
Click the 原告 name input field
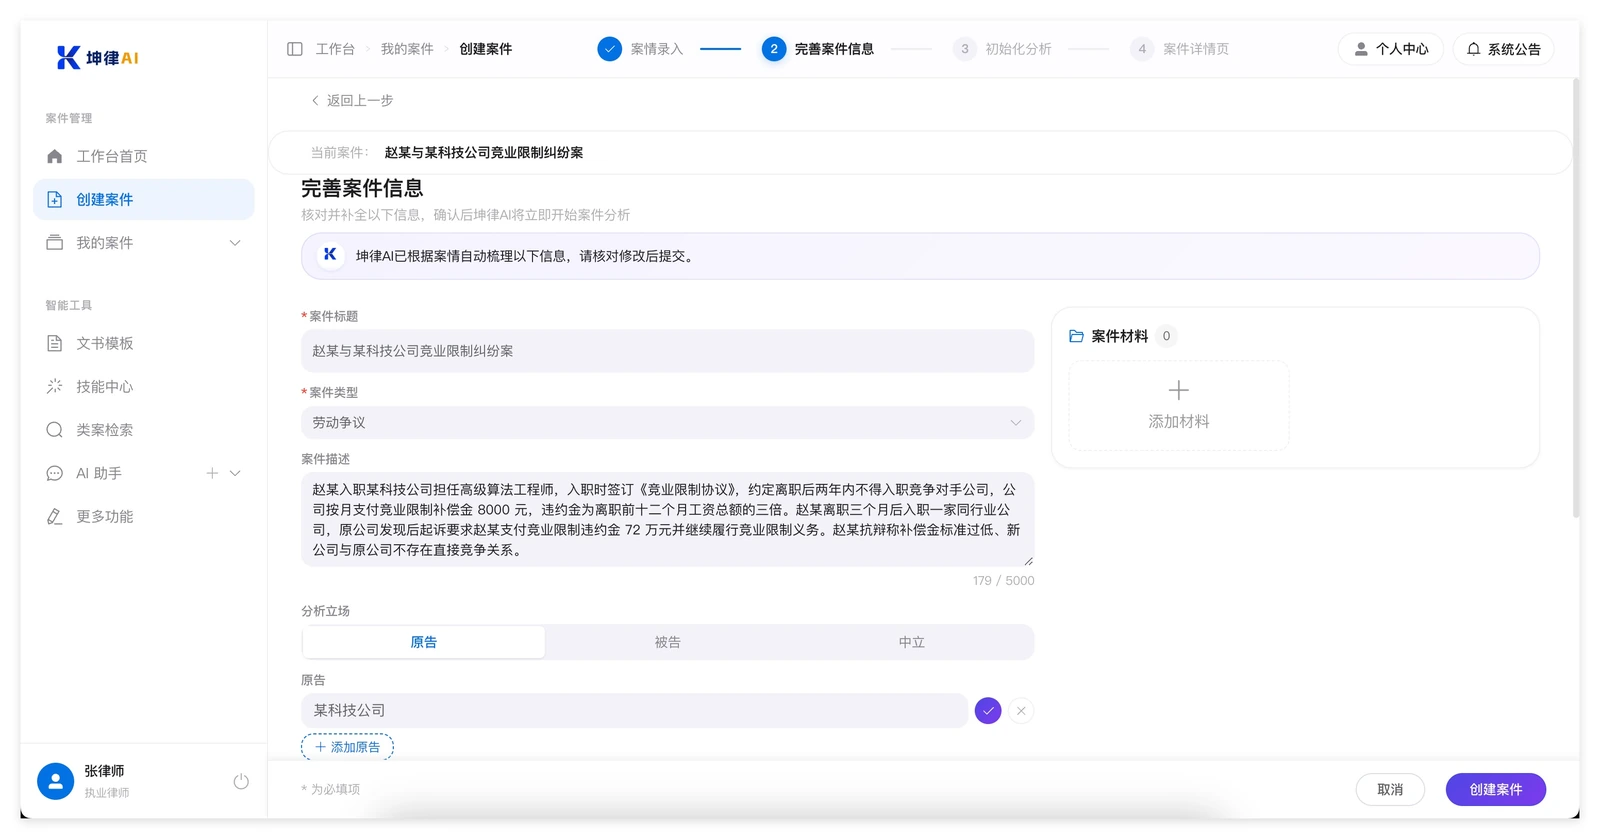634,710
